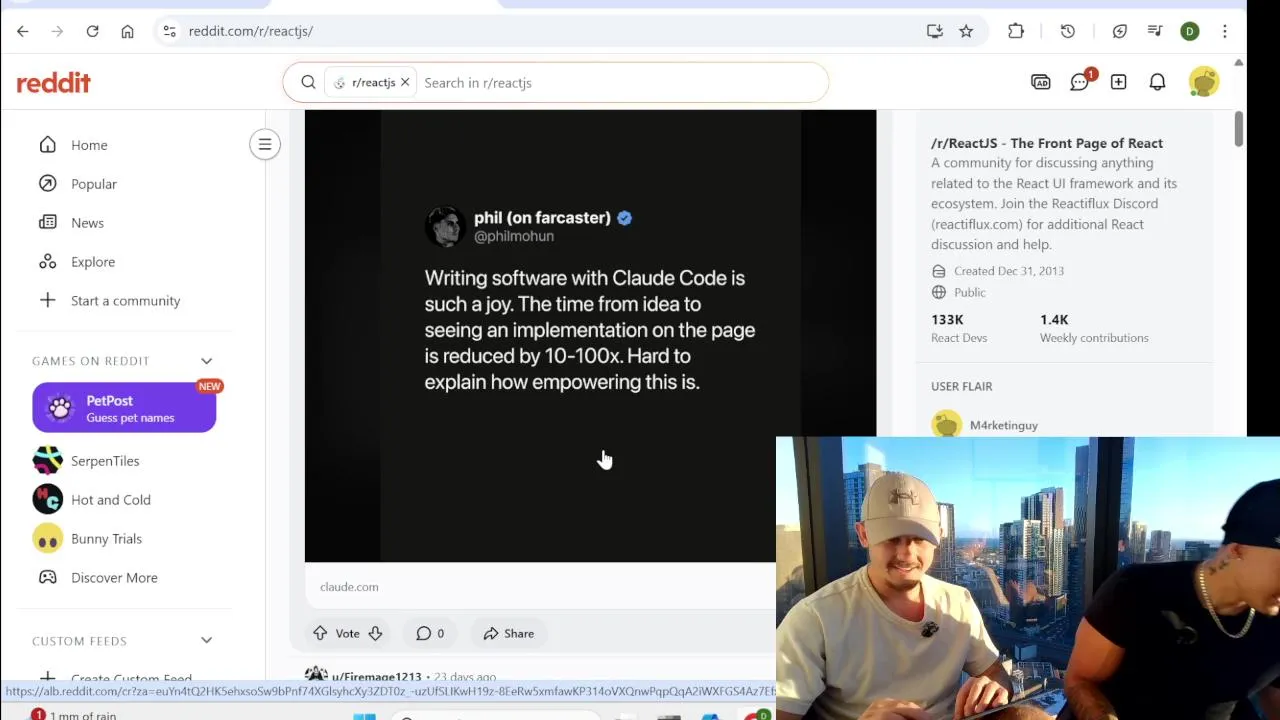This screenshot has width=1280, height=720.
Task: Open the notifications bell
Action: [x=1157, y=82]
